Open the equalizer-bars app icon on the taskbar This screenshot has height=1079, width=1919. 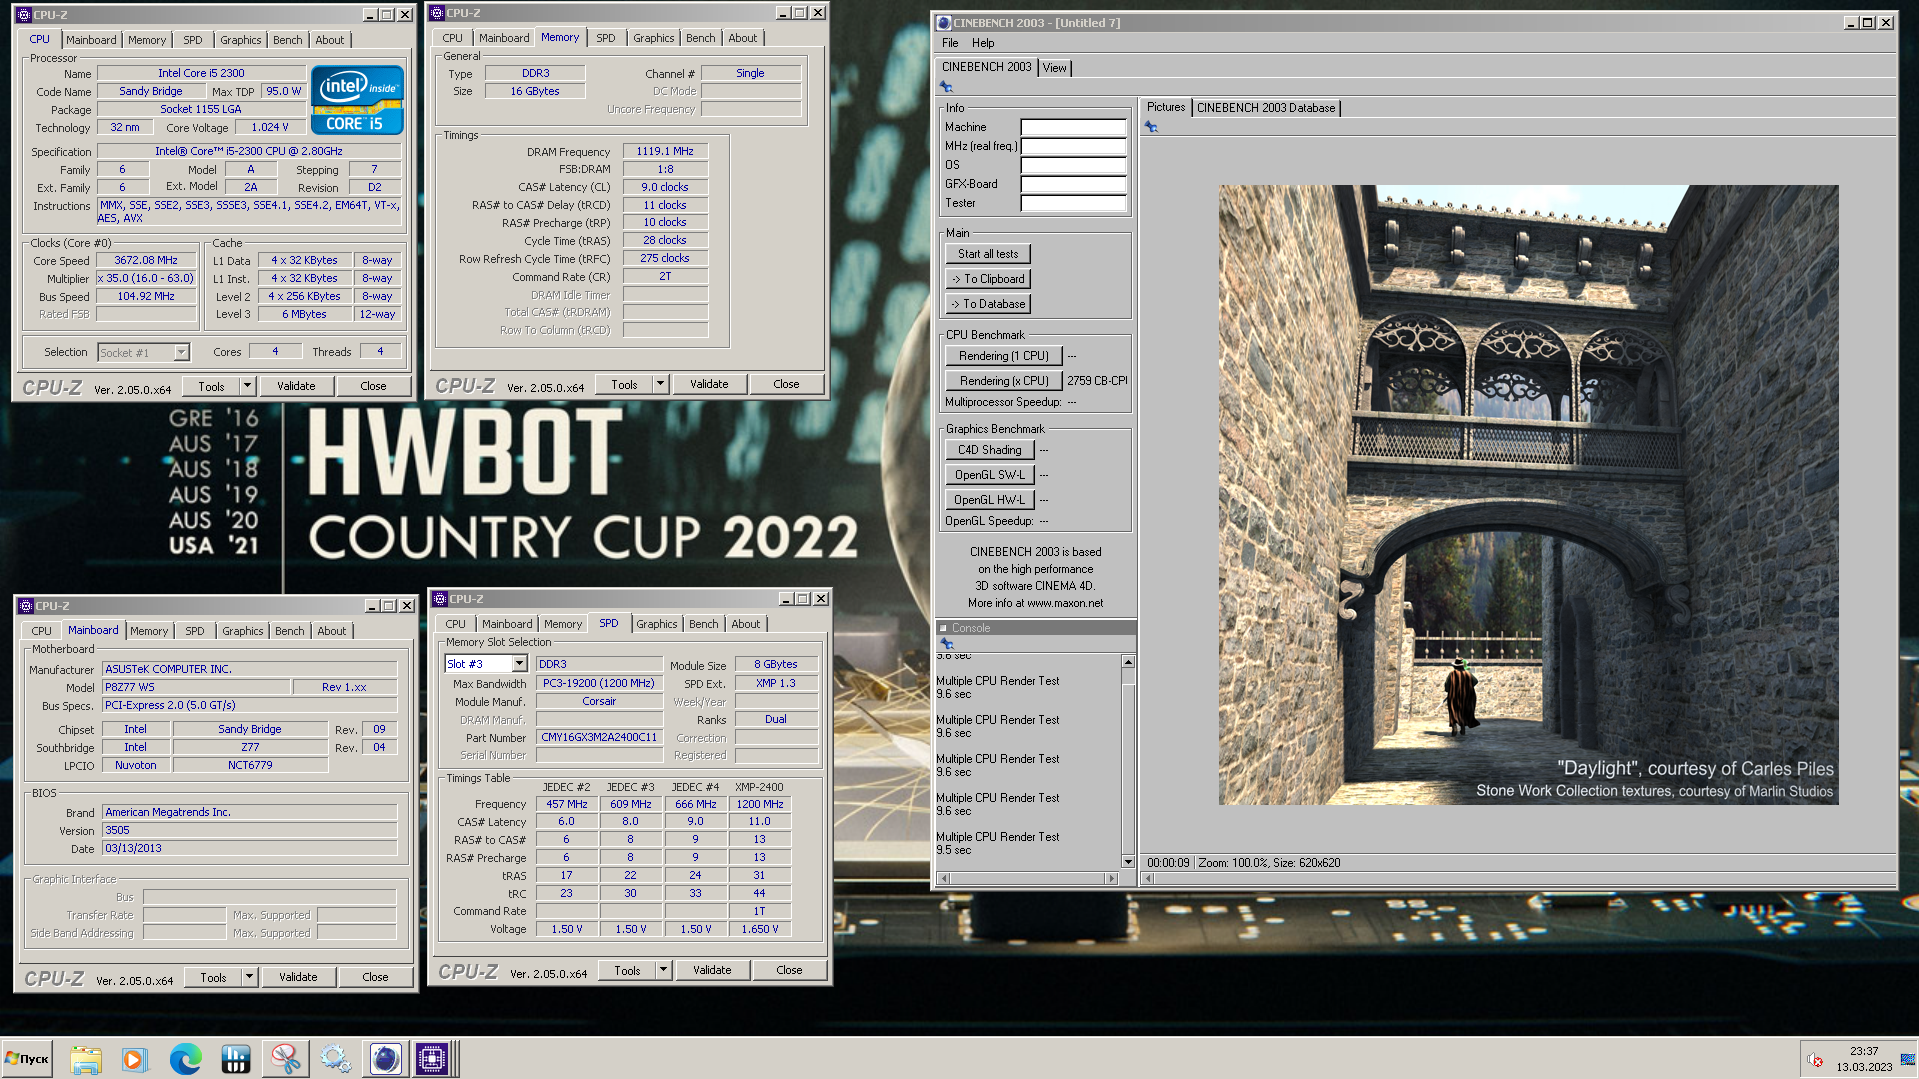coord(235,1058)
